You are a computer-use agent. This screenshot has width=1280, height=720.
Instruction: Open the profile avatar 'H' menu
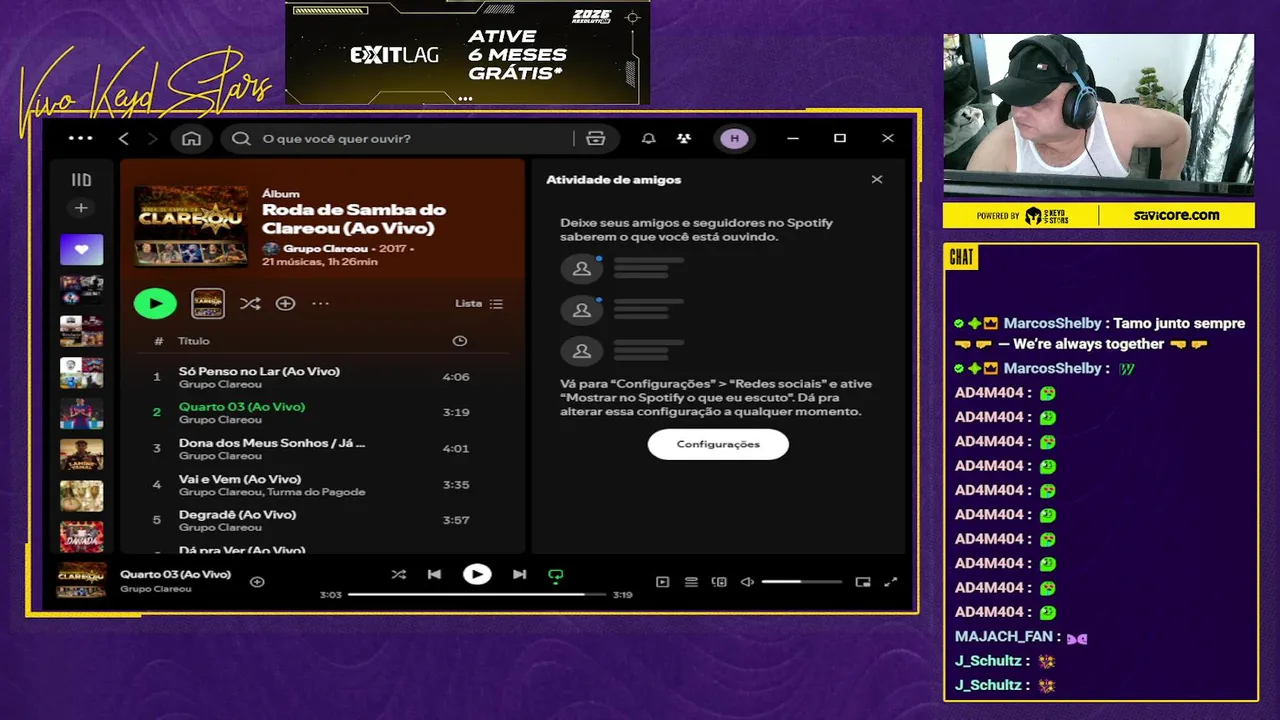(734, 138)
